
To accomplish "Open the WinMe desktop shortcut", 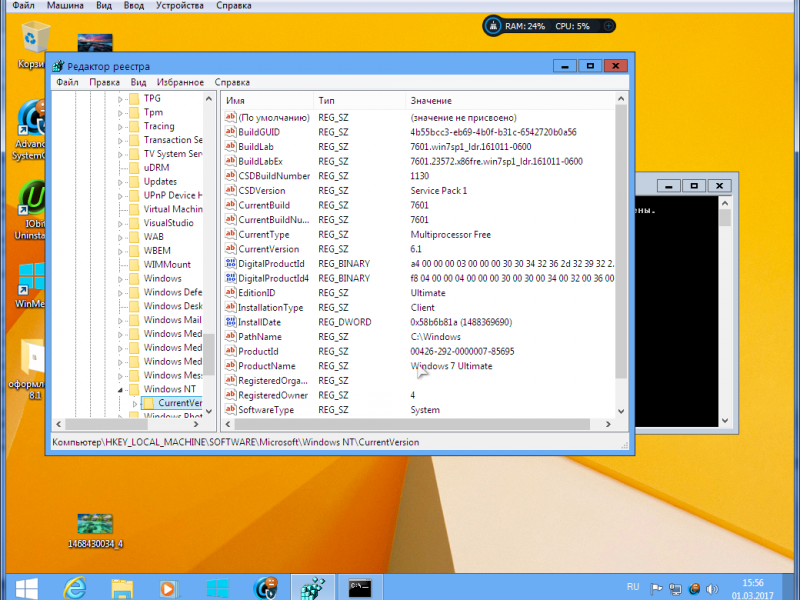I will pos(31,286).
